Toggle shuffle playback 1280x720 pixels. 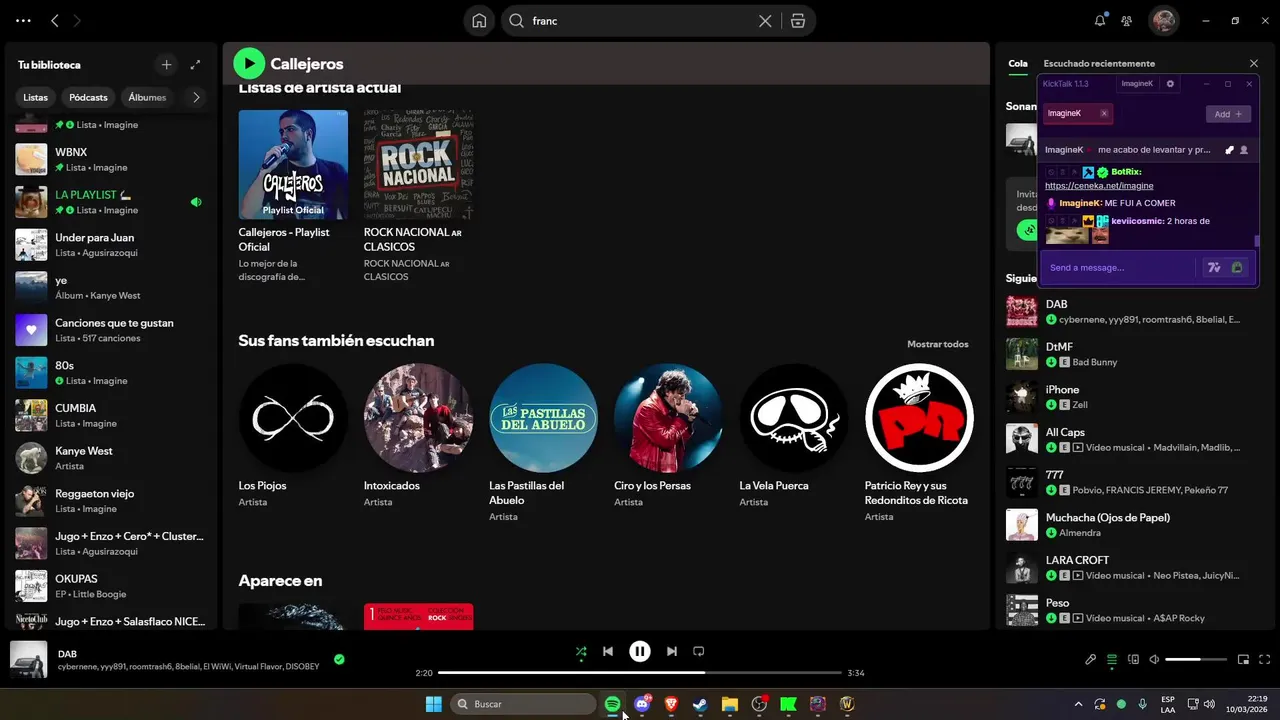pyautogui.click(x=581, y=652)
